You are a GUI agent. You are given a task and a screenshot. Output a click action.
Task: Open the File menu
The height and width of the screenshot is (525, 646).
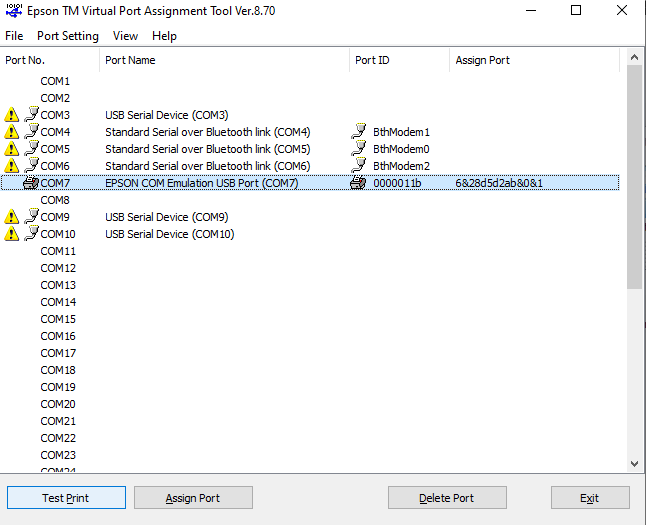tap(14, 36)
